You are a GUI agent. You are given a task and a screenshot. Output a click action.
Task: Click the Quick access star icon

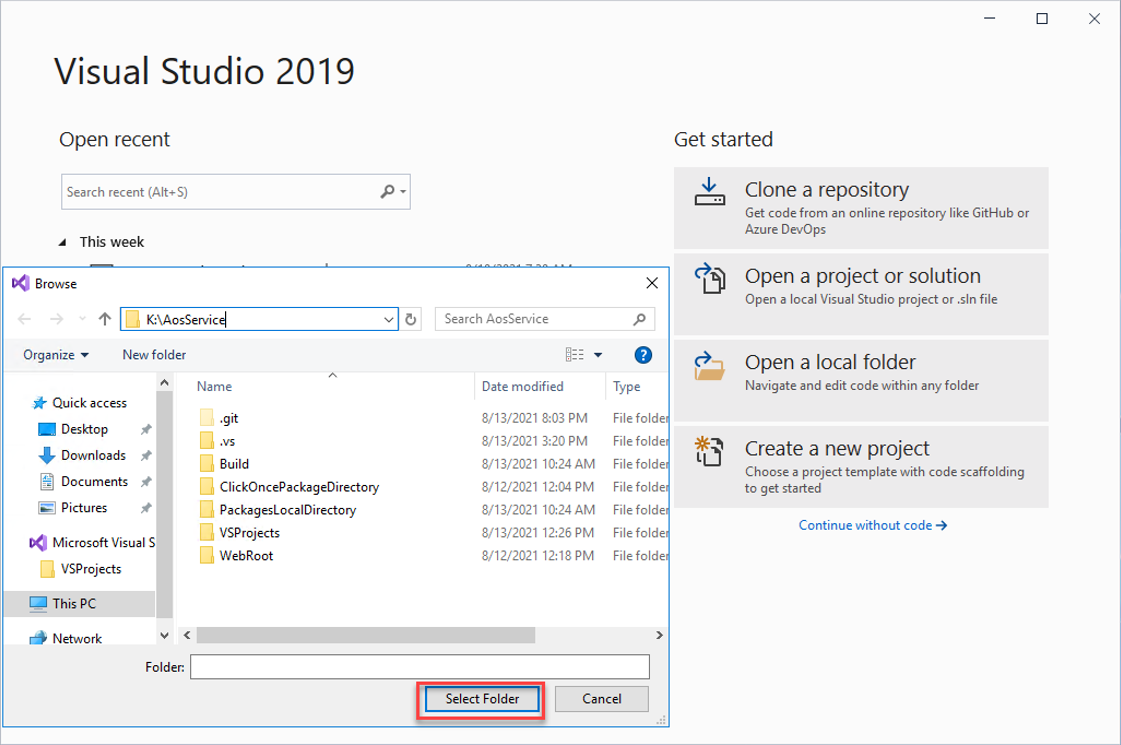[x=40, y=403]
